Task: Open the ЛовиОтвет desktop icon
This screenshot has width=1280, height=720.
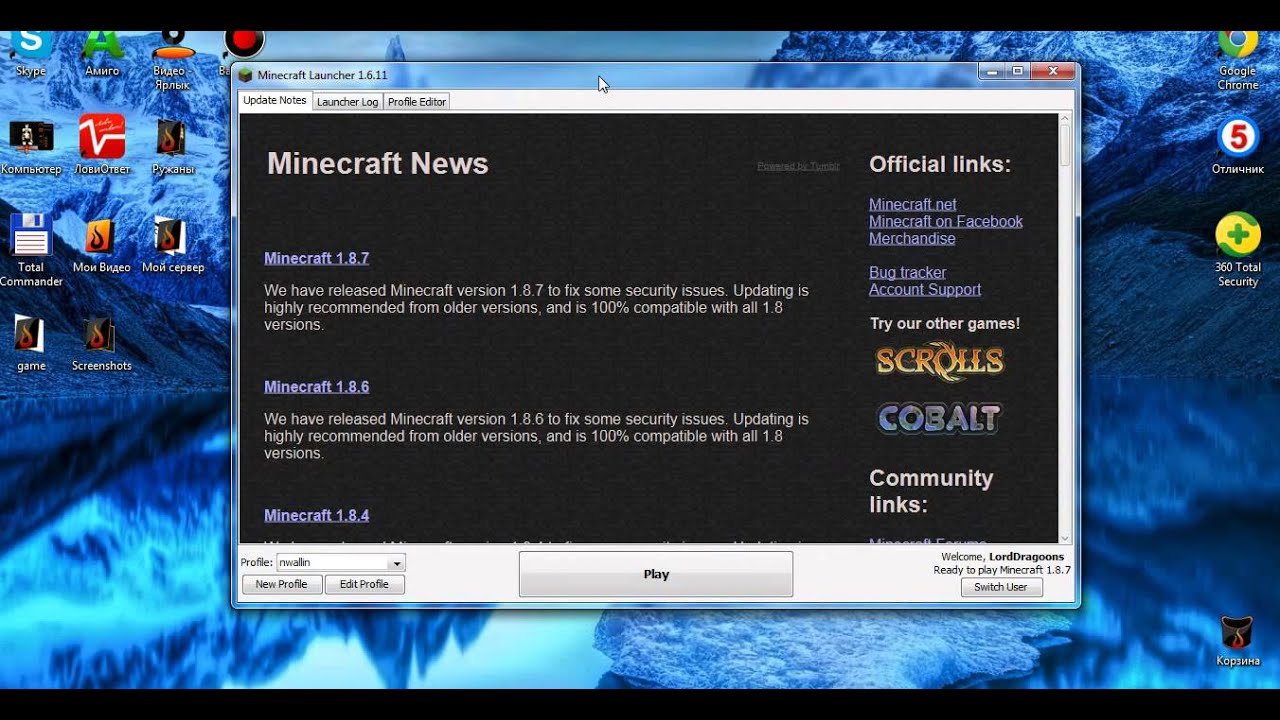Action: tap(102, 145)
